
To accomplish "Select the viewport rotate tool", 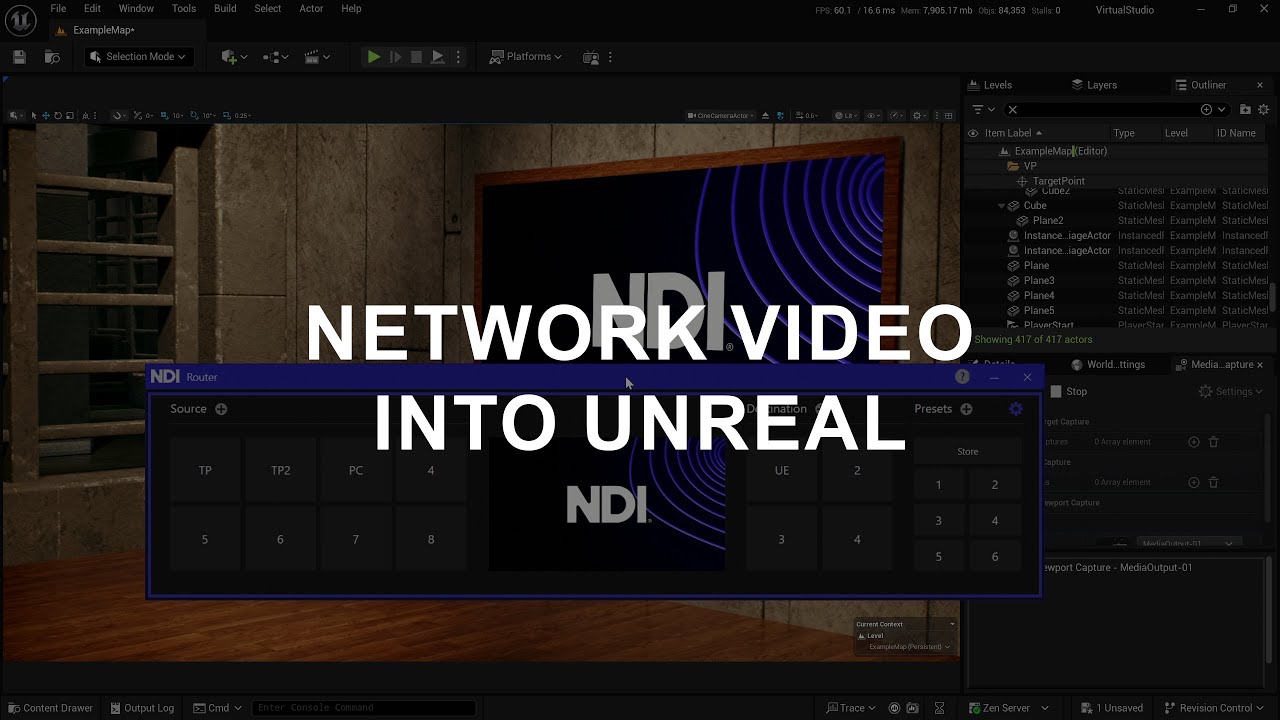I will tap(58, 116).
